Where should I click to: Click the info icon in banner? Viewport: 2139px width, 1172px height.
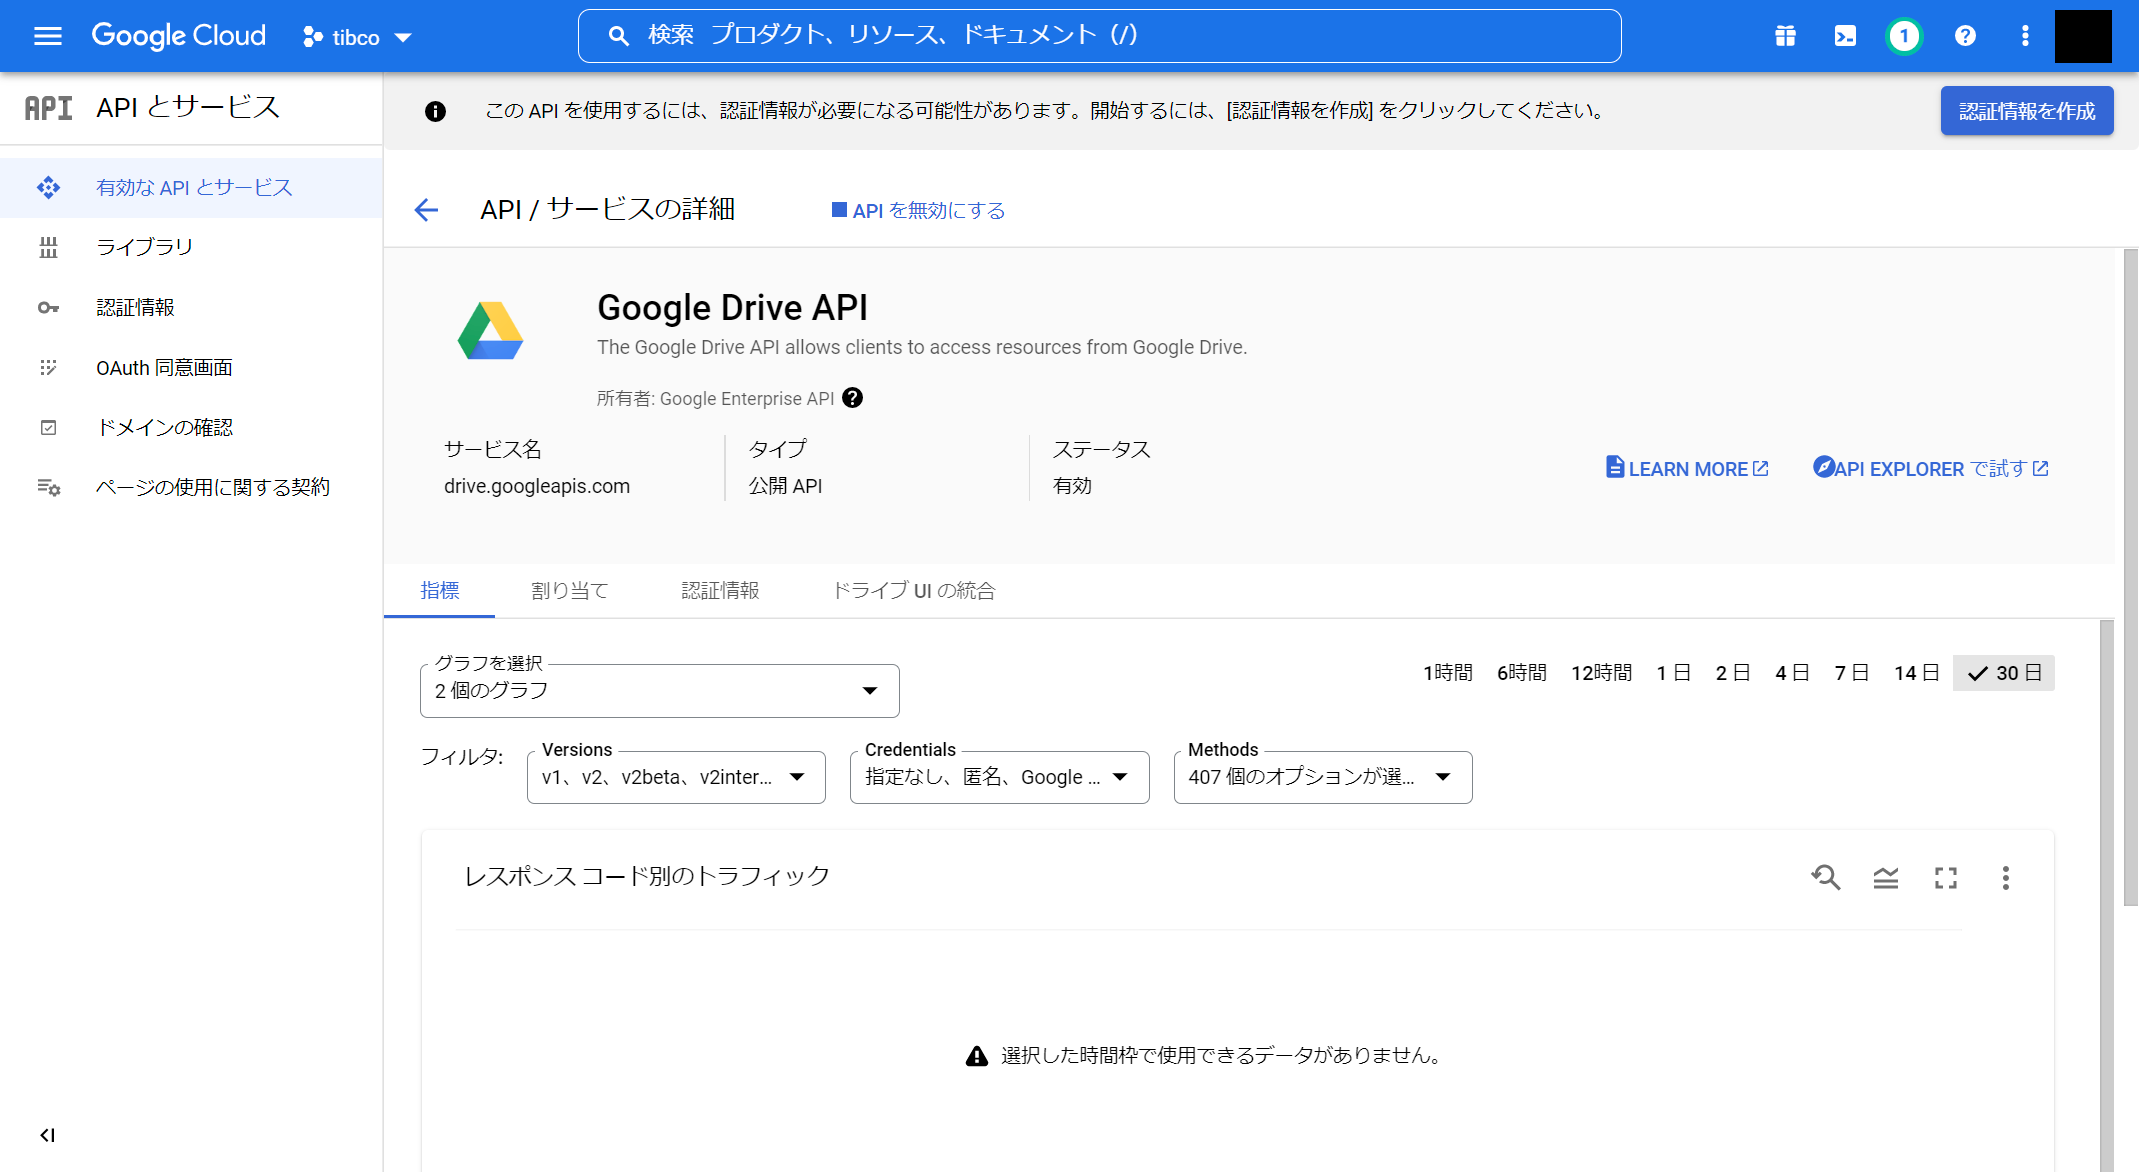(435, 111)
